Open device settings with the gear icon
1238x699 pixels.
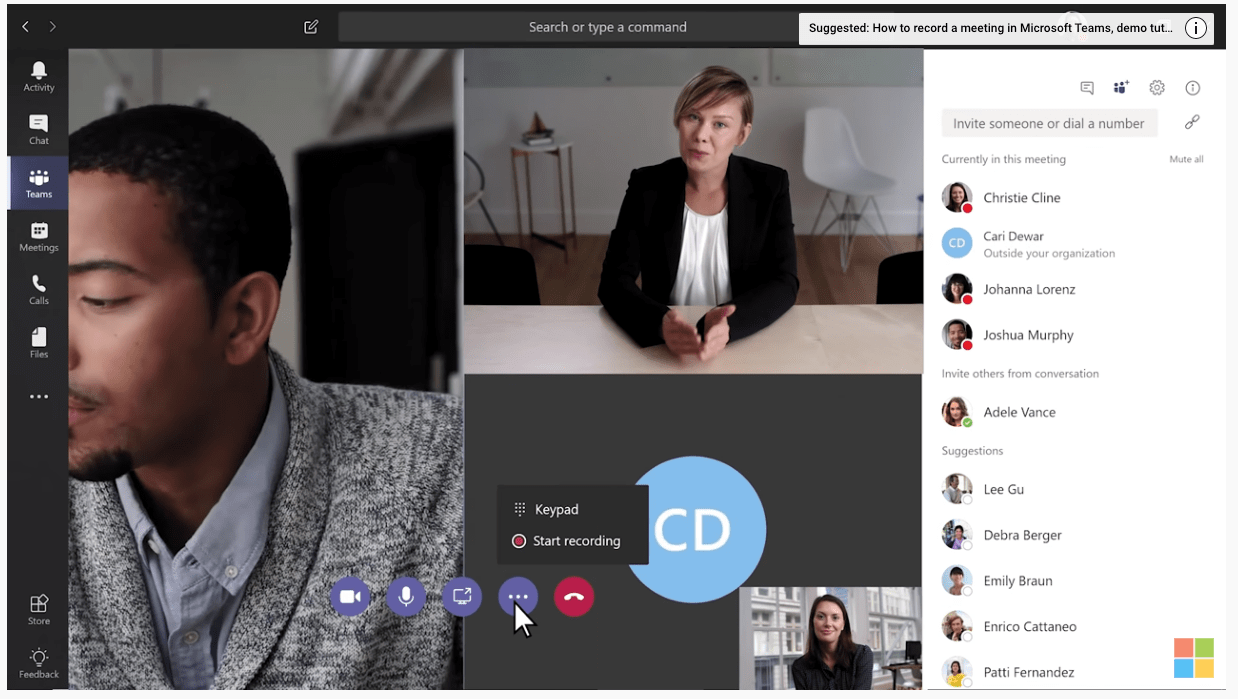pos(1157,88)
